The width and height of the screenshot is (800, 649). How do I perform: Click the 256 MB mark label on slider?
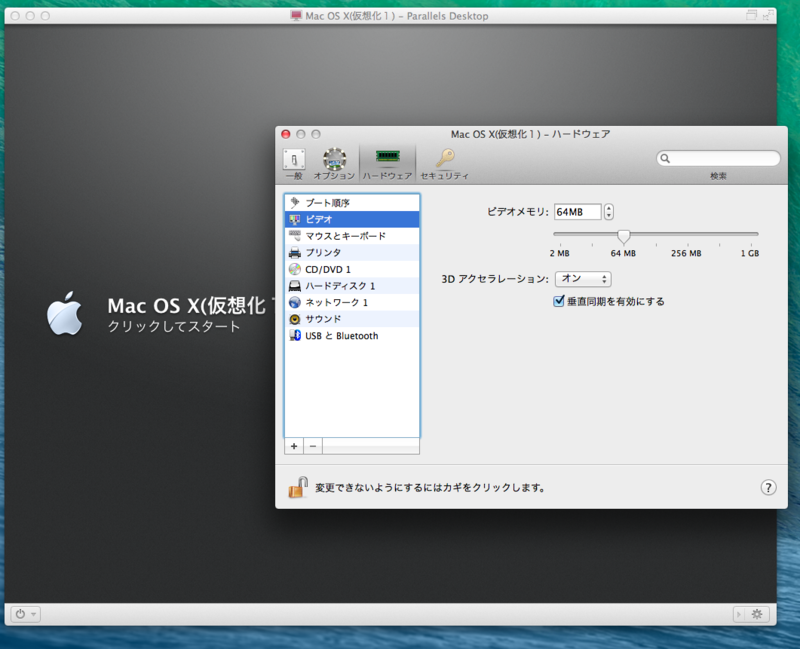point(686,253)
